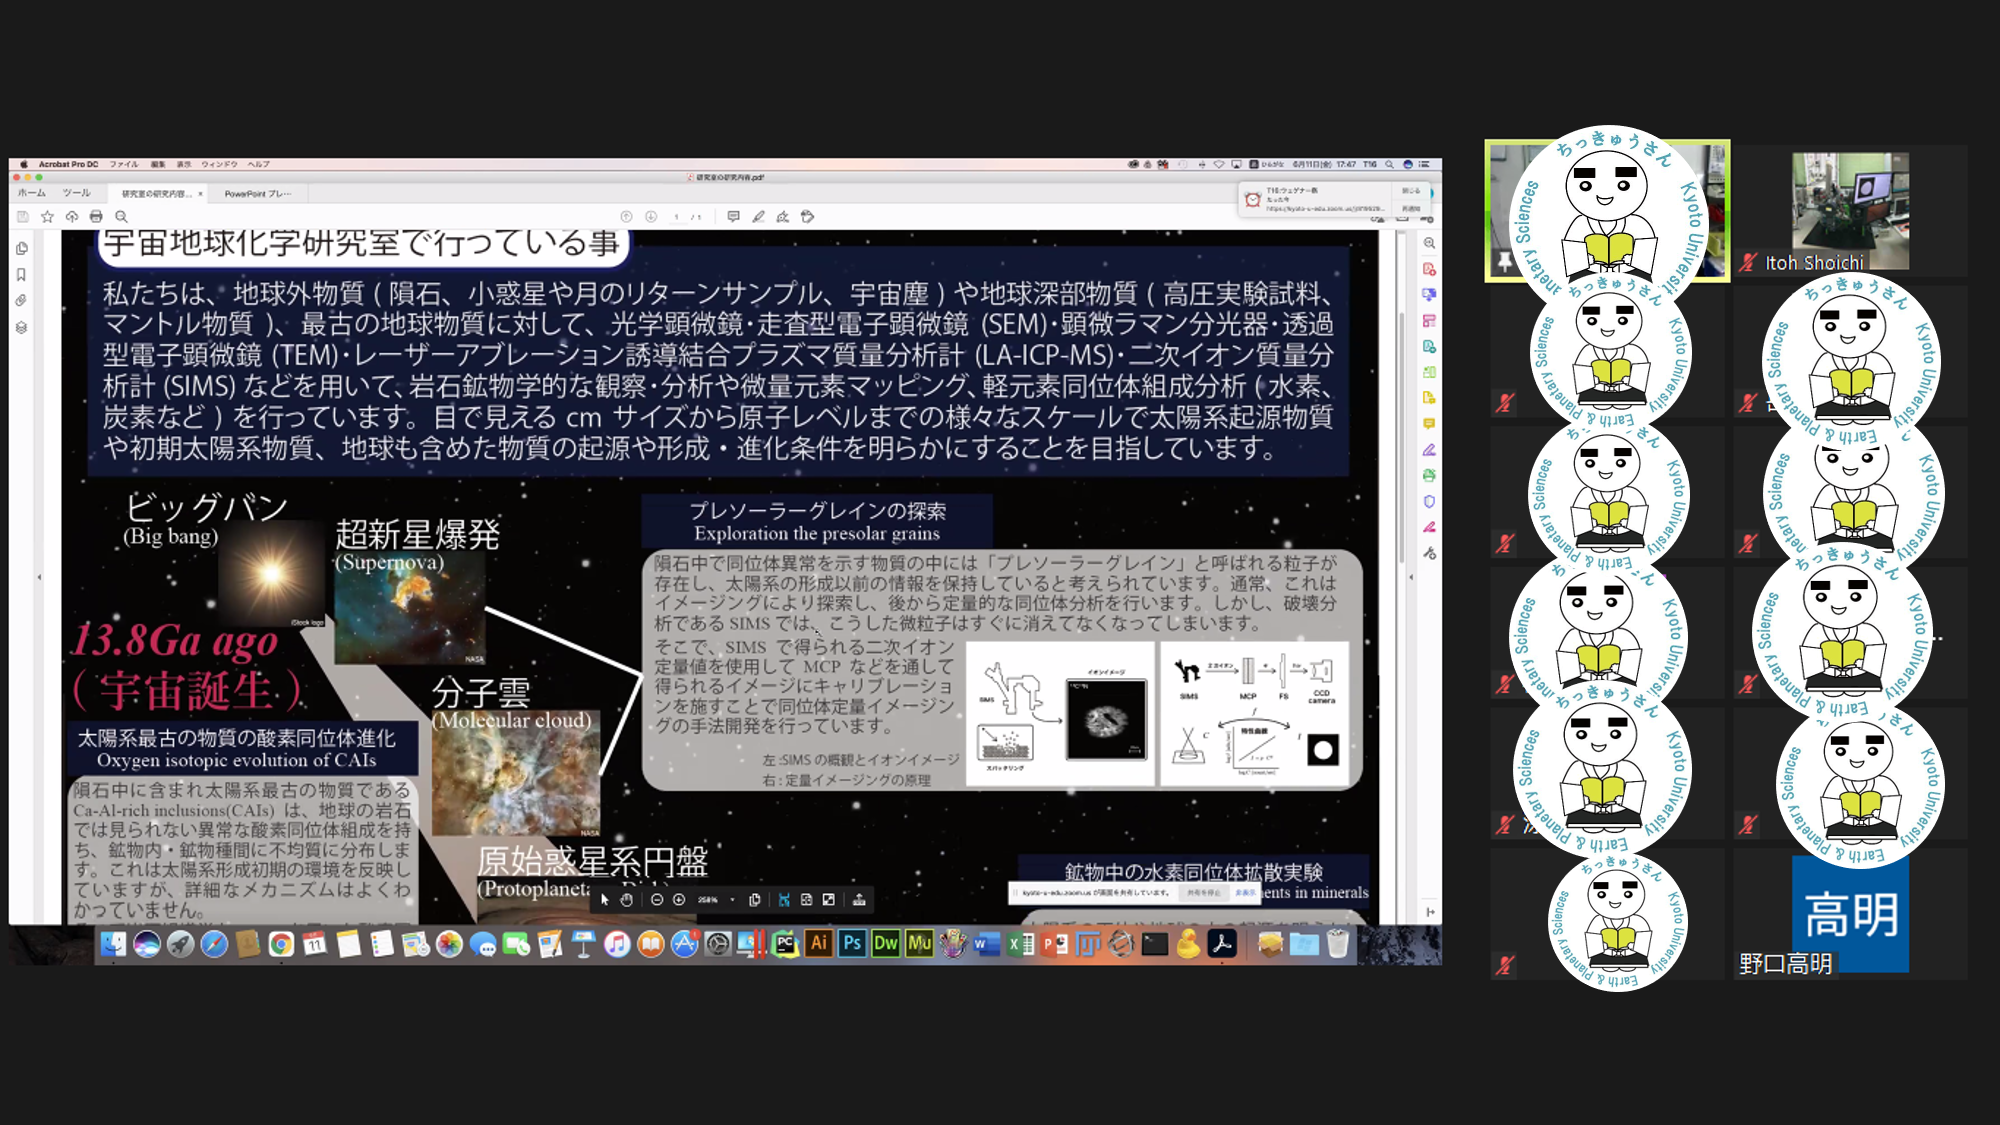Save the PDF using the toolbar disk icon
This screenshot has height=1125, width=2000.
tap(23, 216)
